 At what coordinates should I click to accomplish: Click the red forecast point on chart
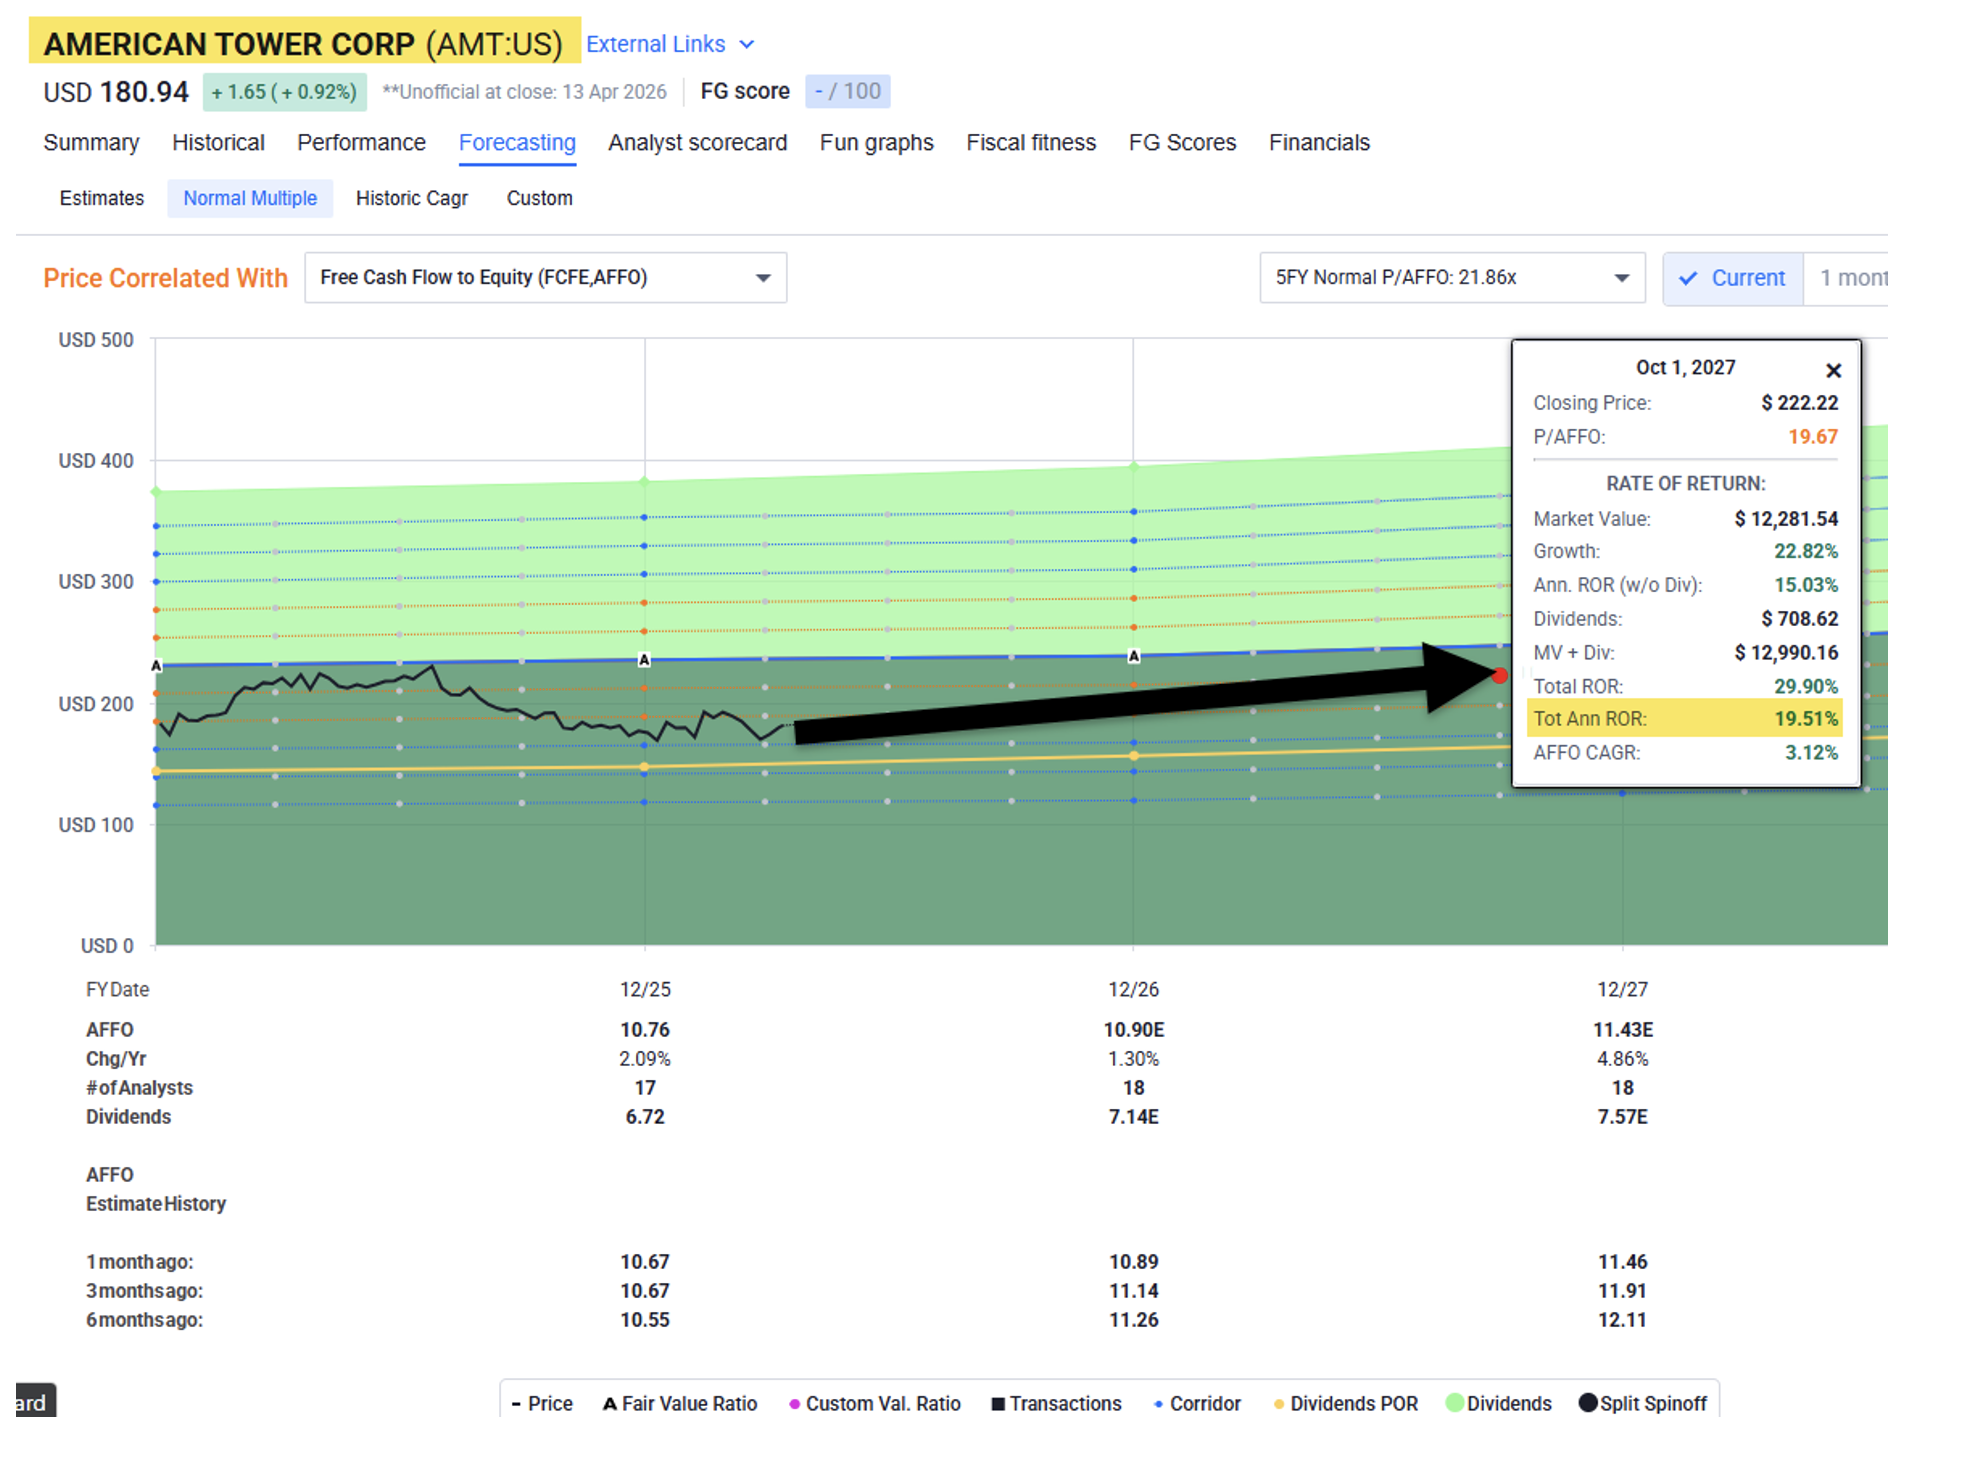[x=1499, y=676]
